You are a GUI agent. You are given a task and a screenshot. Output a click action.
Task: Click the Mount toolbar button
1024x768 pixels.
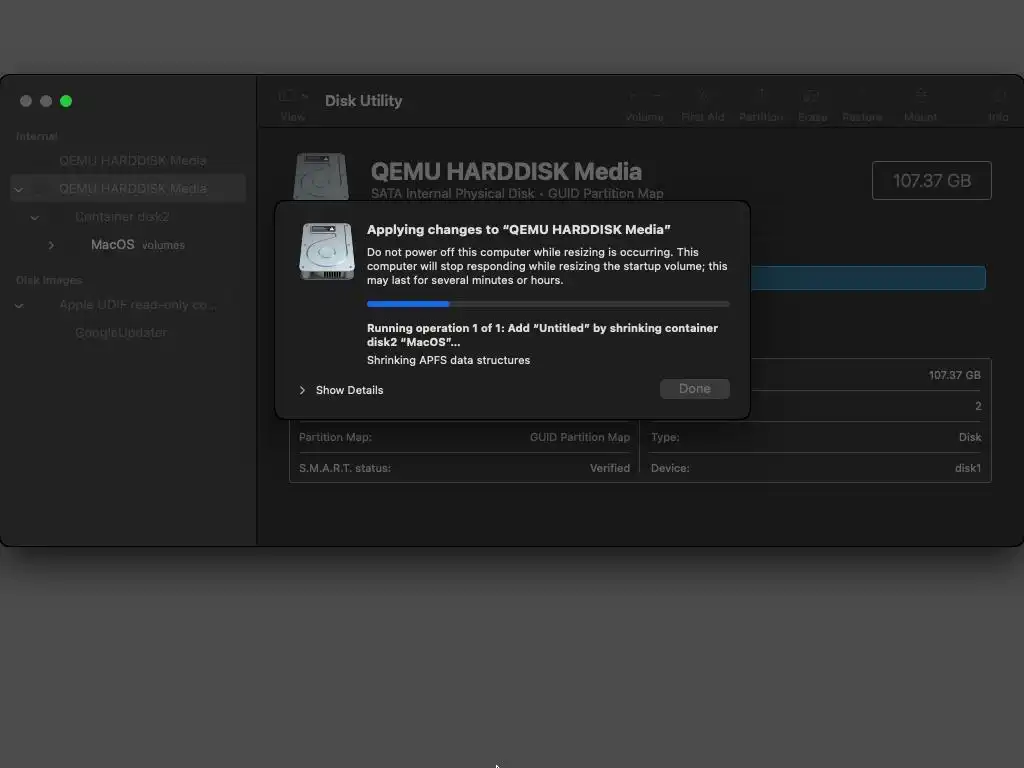[920, 104]
